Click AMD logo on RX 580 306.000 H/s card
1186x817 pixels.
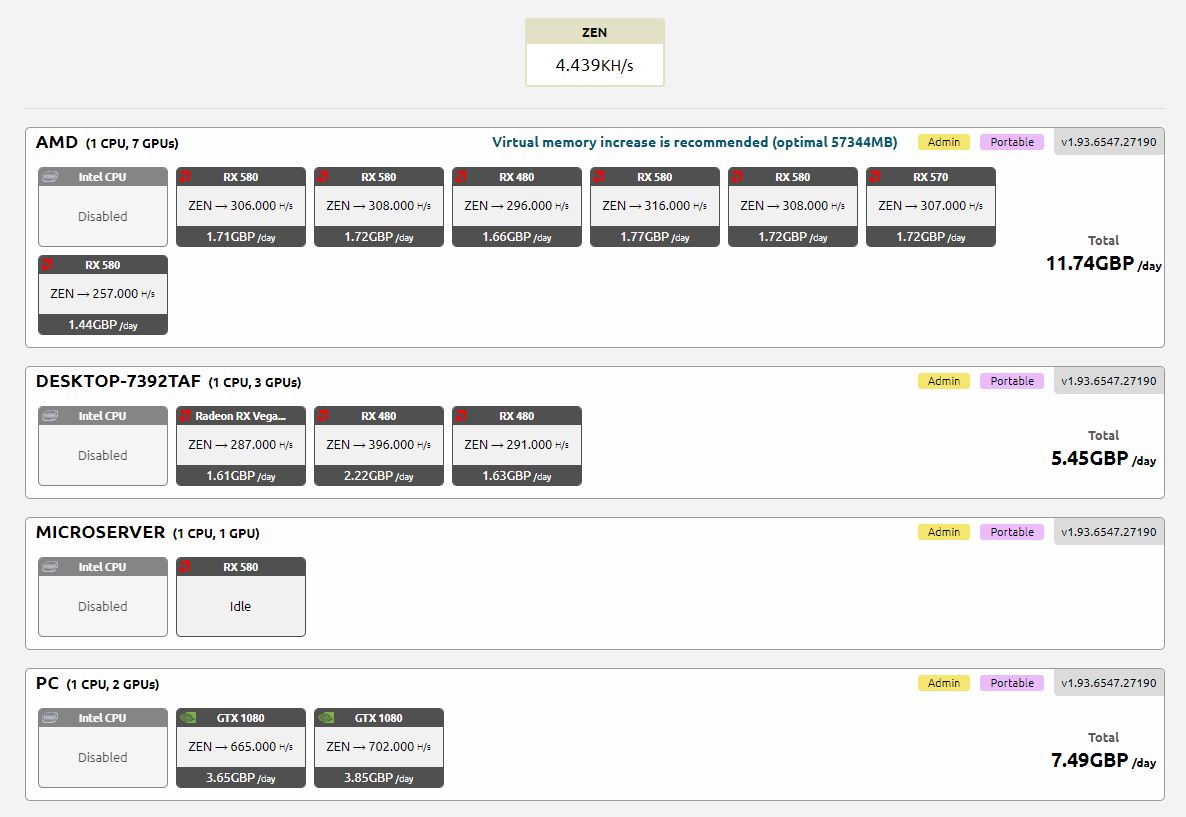185,176
